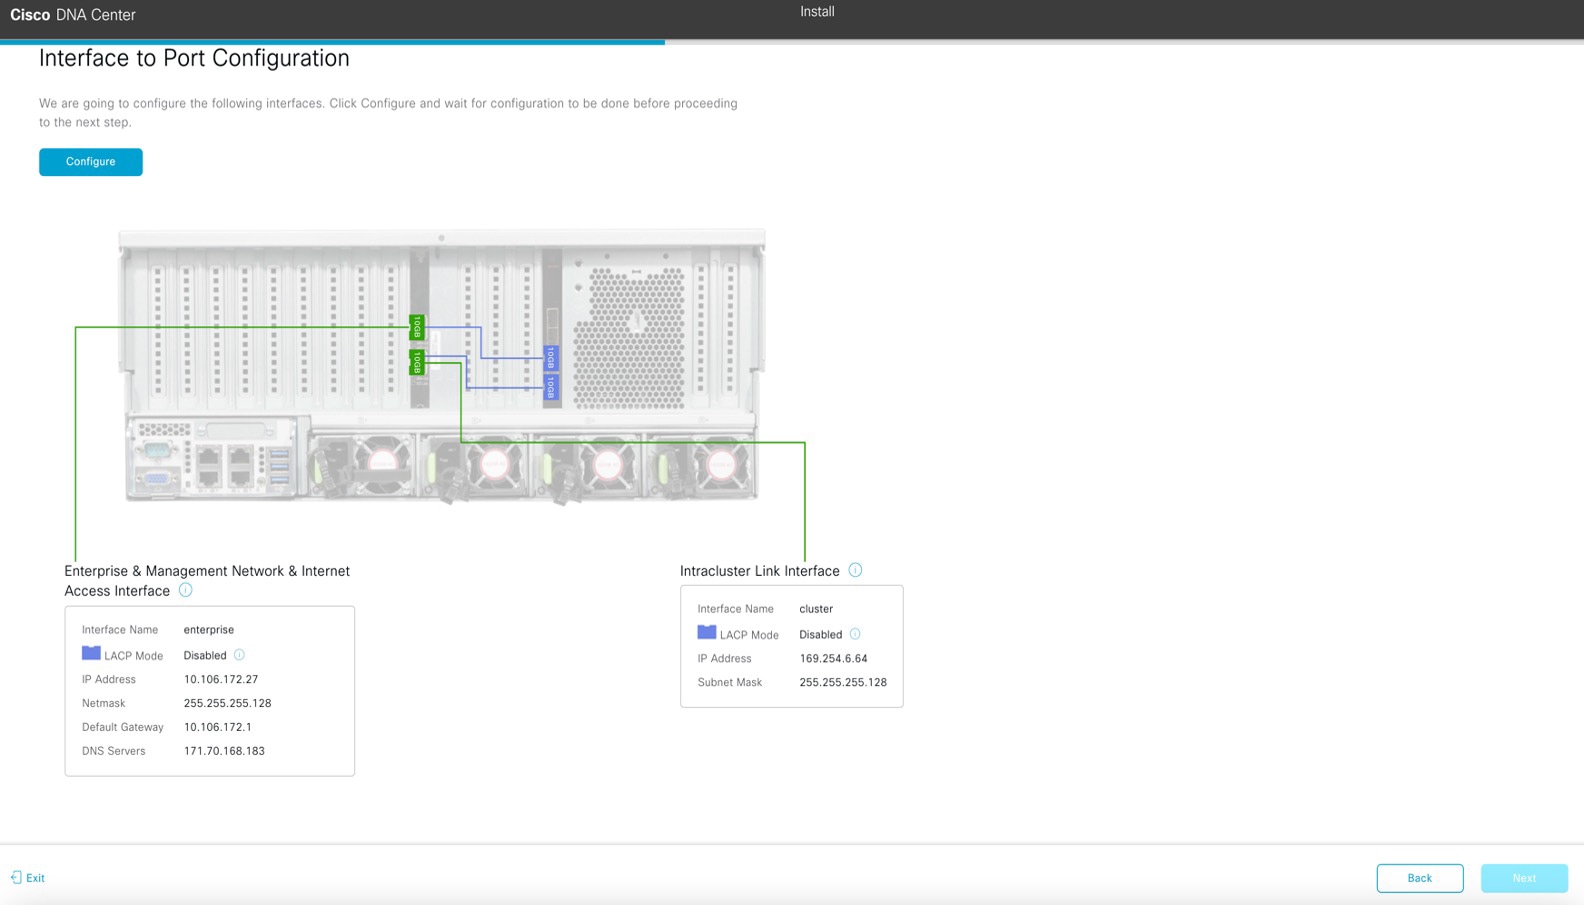Click the Enterprise & Management Network title
The height and width of the screenshot is (905, 1584).
pos(207,581)
